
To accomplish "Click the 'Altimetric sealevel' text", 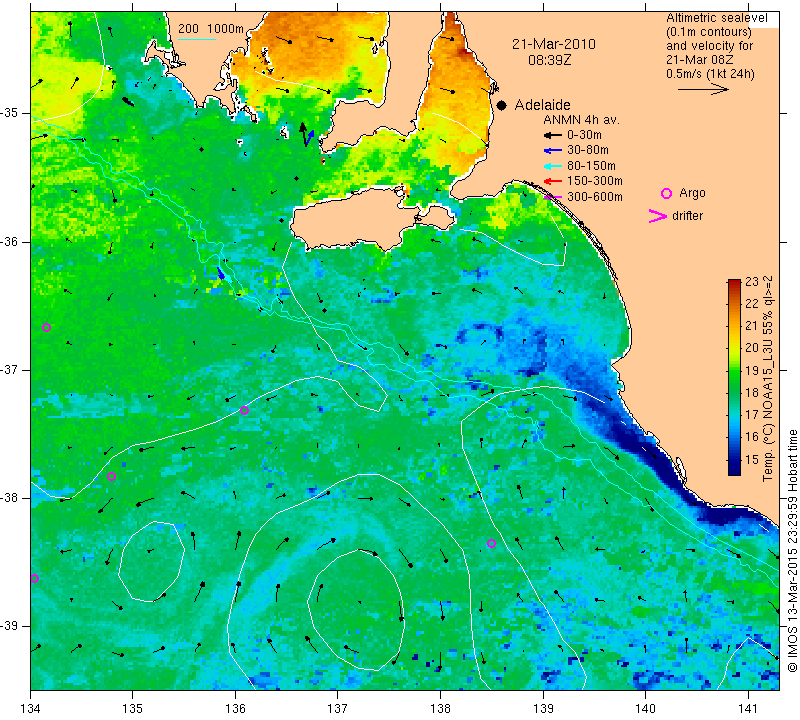I will point(716,18).
